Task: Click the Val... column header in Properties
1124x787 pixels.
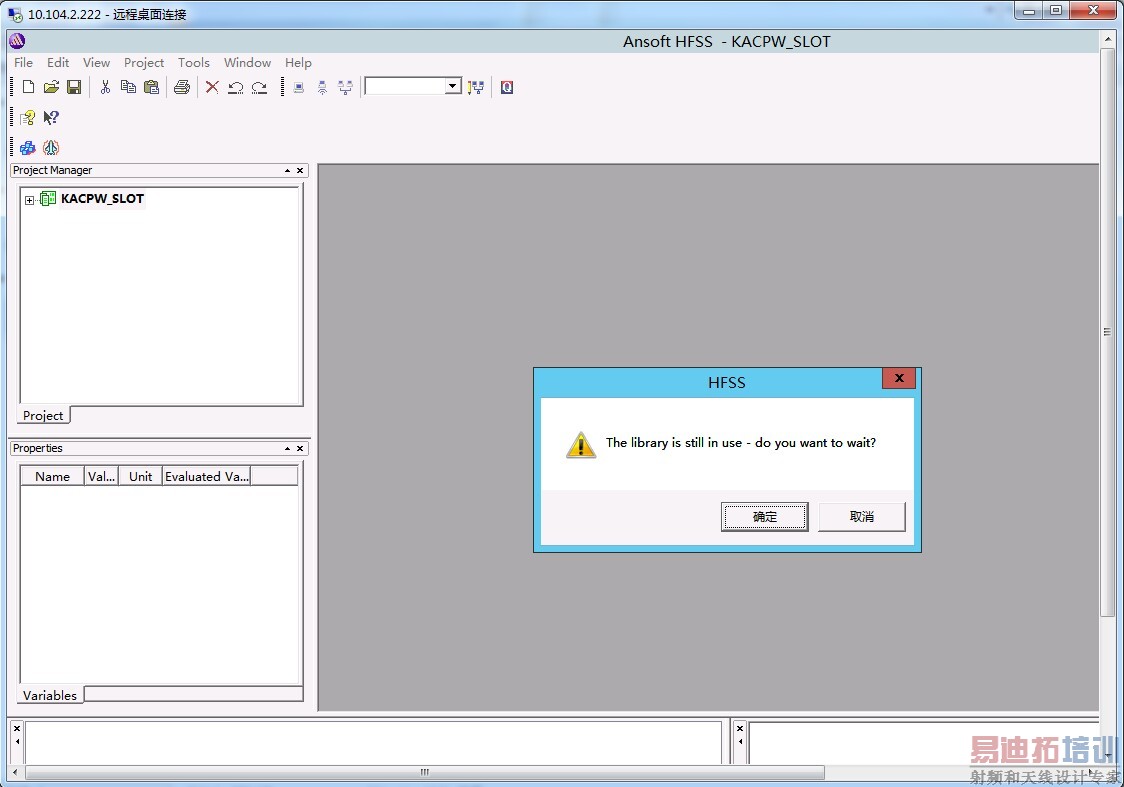Action: click(101, 477)
